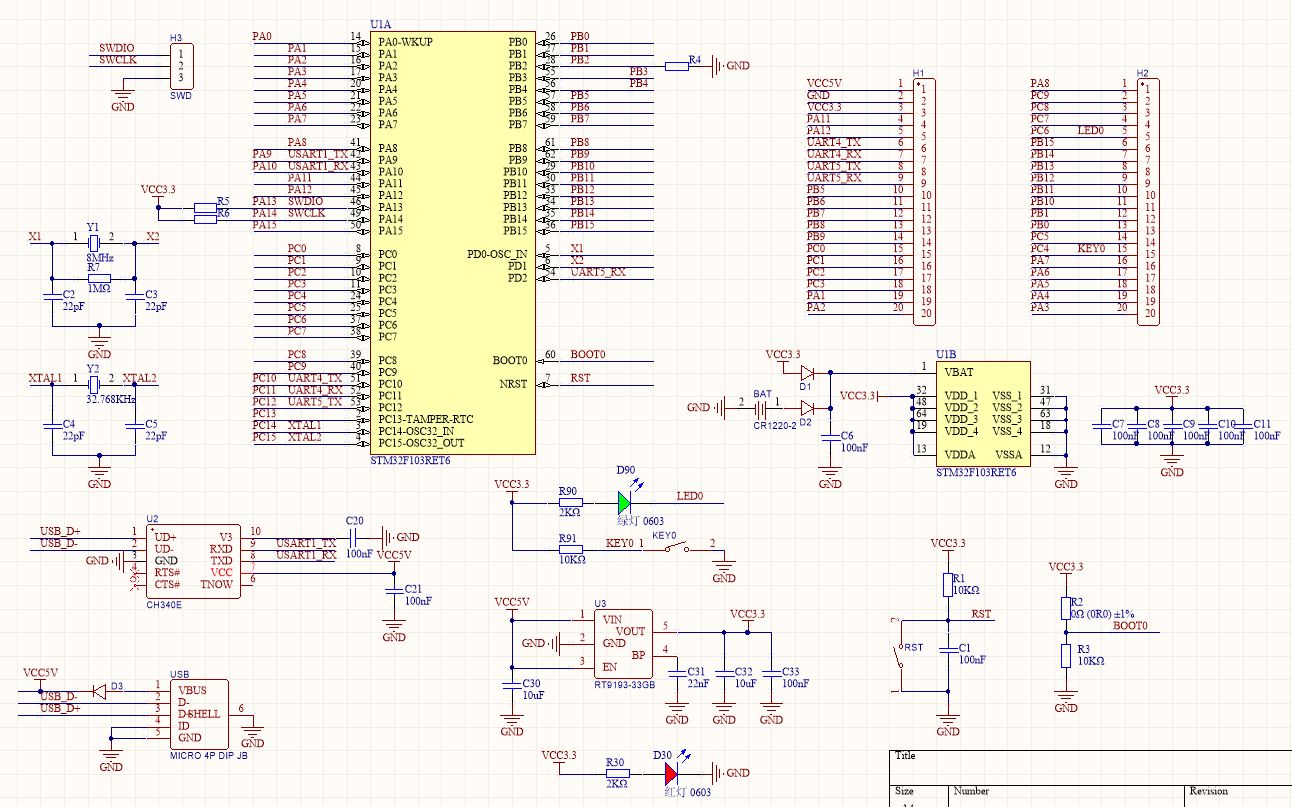Select the BAT CR1220-2 battery symbol
The image size is (1292, 807).
click(762, 408)
